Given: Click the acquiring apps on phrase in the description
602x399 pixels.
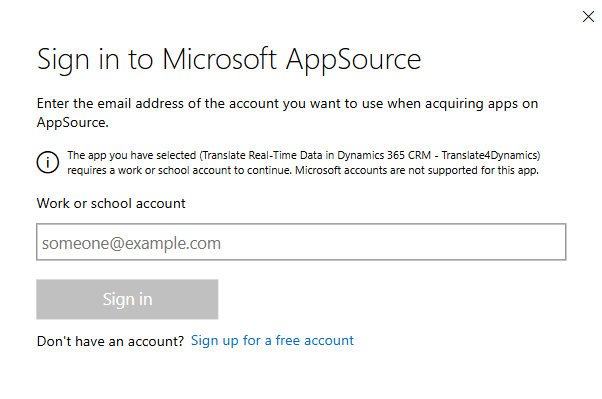Looking at the screenshot, I should tap(481, 104).
